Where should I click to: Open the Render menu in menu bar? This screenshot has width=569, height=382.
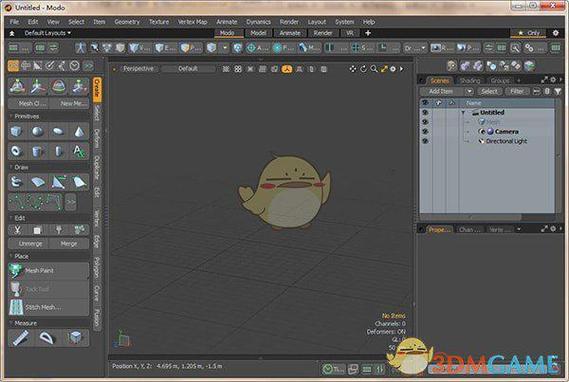point(289,22)
